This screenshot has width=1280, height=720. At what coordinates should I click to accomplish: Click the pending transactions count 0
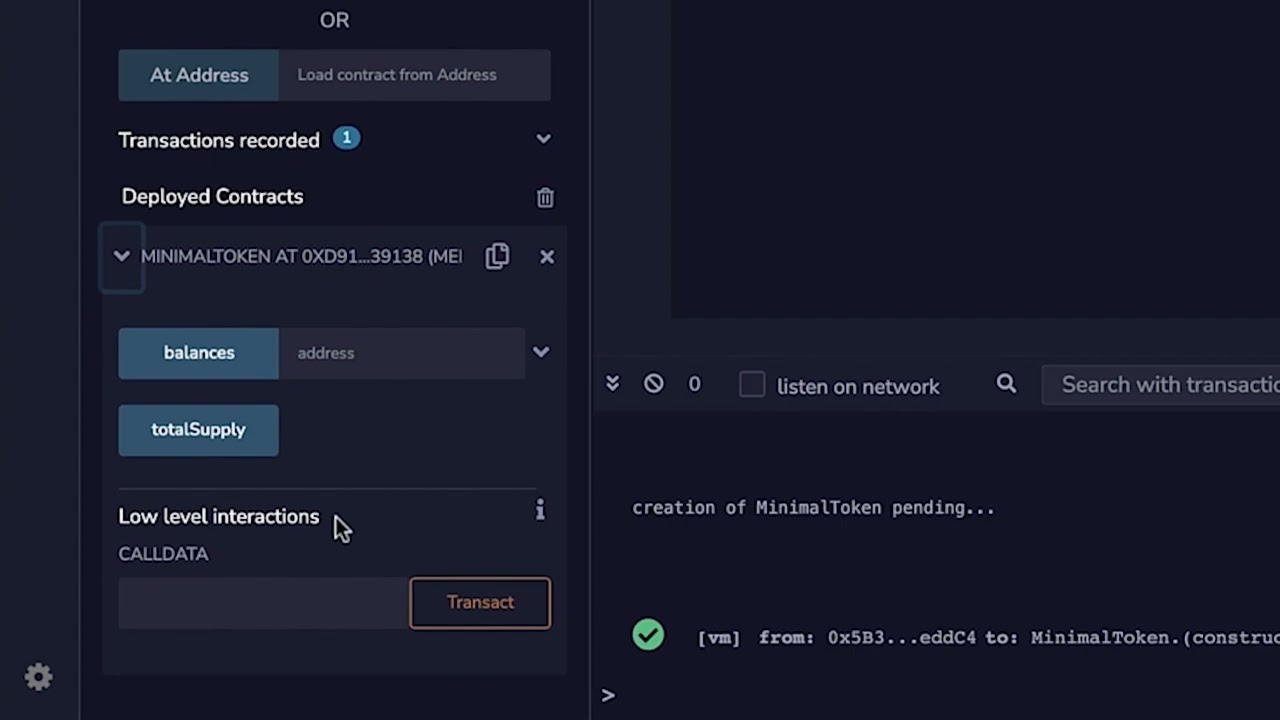694,385
